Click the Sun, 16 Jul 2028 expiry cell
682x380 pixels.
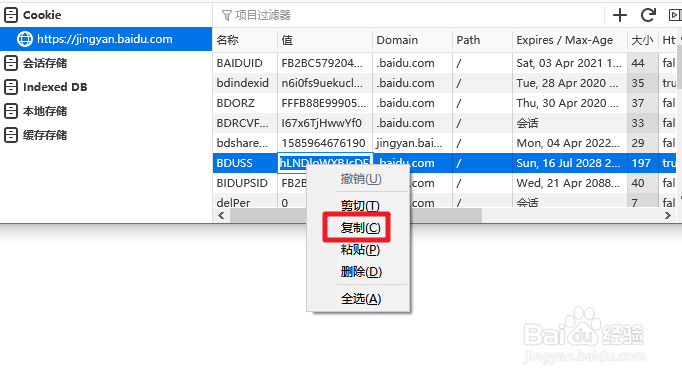tap(570, 163)
